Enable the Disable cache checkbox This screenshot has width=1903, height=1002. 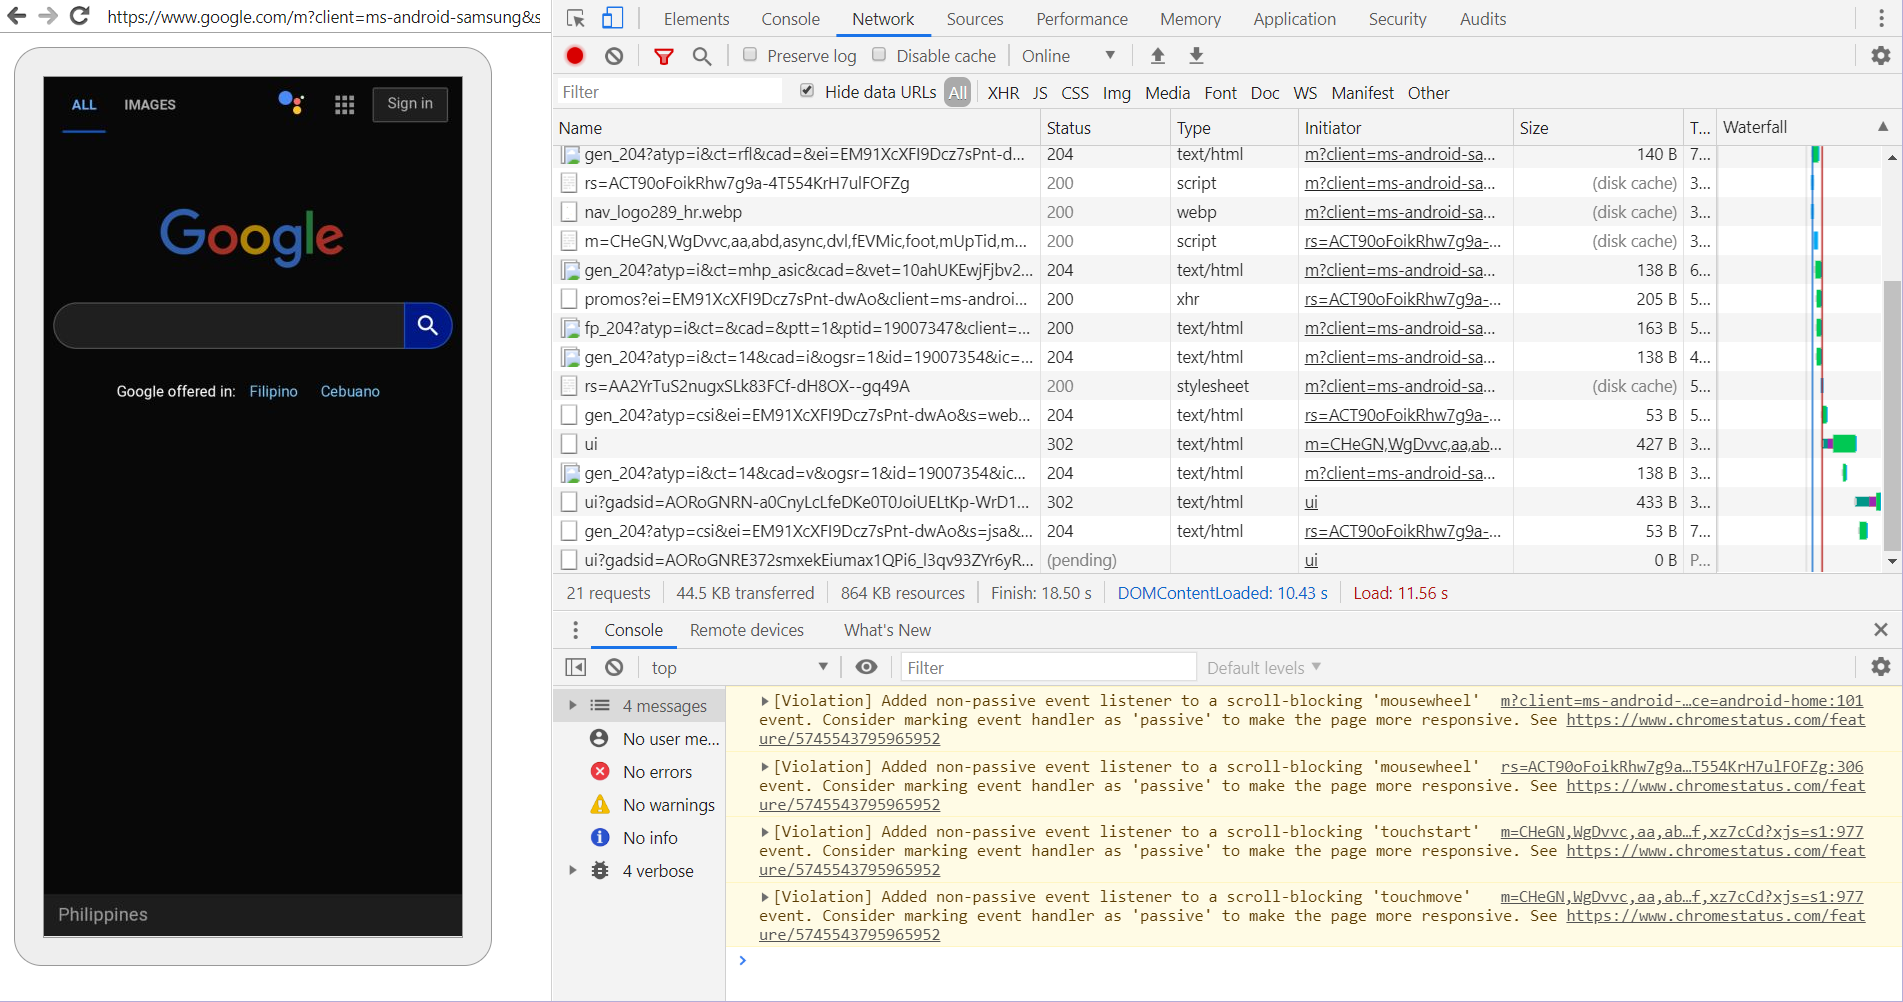879,55
